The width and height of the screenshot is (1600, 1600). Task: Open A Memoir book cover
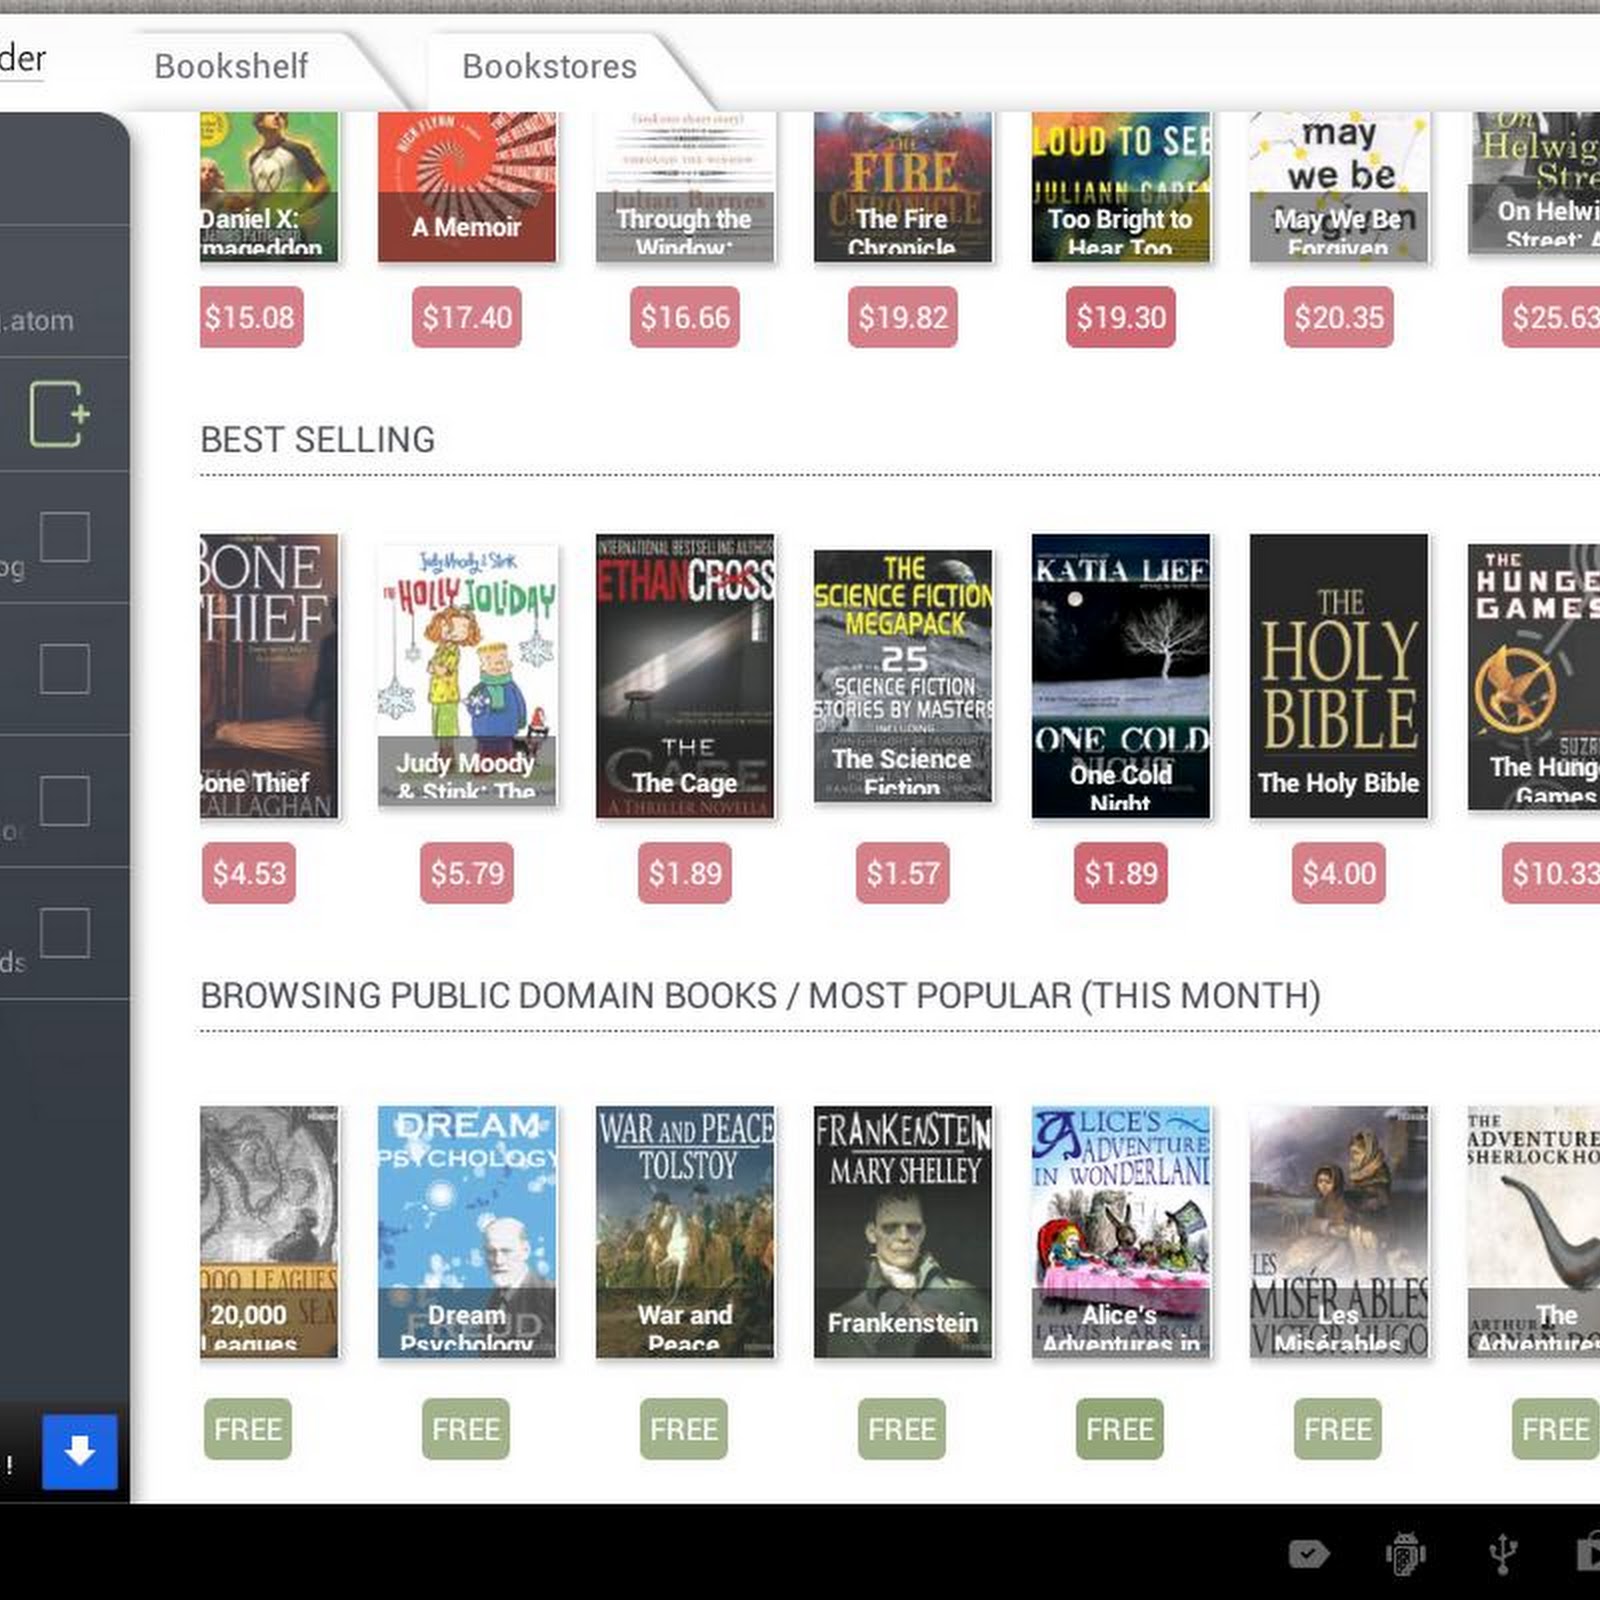click(467, 187)
